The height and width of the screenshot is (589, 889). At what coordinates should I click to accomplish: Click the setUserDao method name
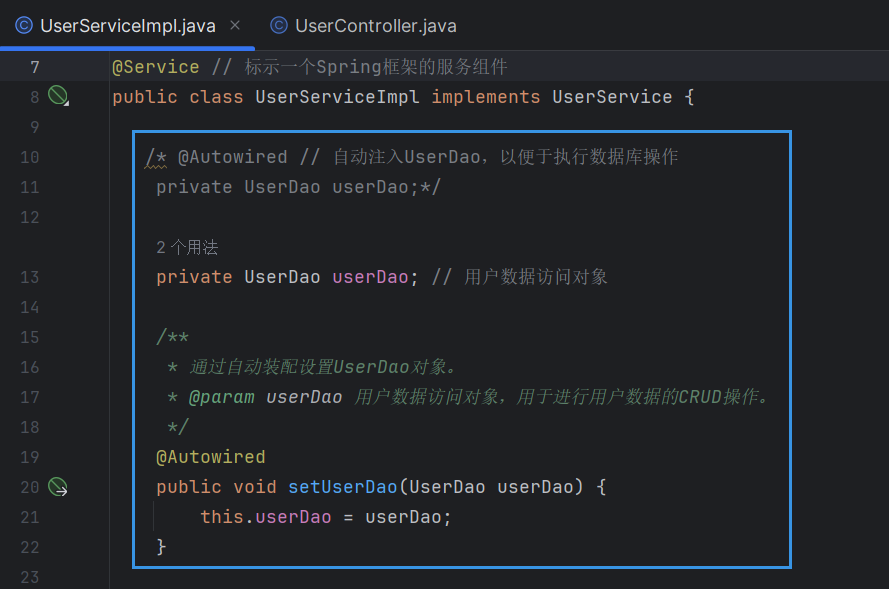(342, 487)
